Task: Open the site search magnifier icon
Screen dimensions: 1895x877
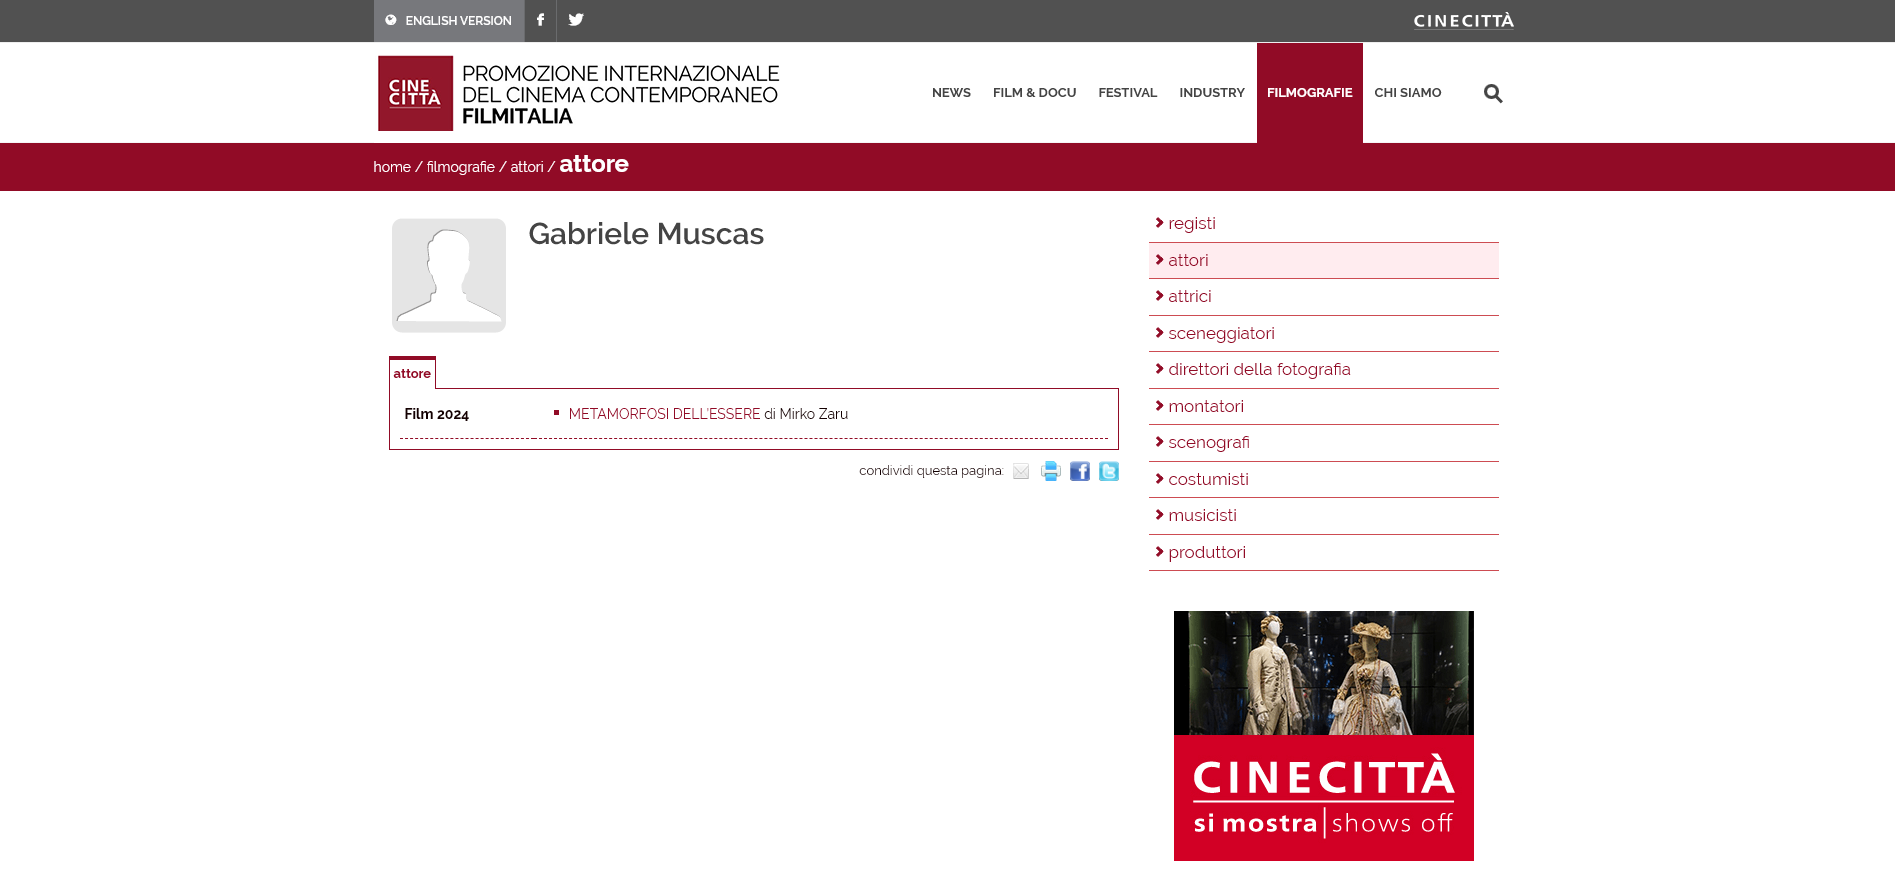Action: [x=1493, y=93]
